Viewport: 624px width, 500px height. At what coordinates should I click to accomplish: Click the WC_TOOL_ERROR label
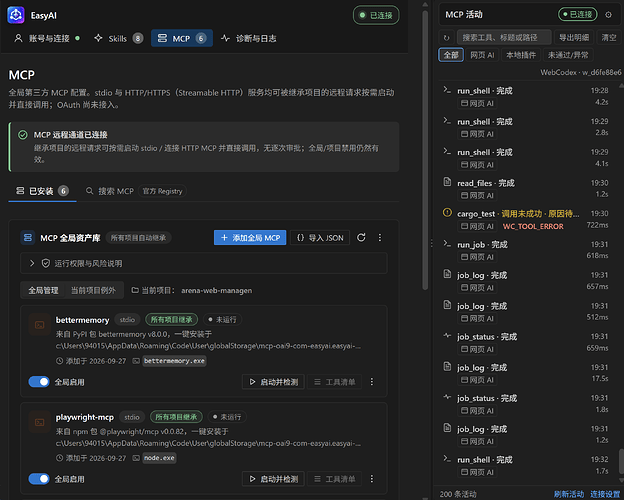533,226
